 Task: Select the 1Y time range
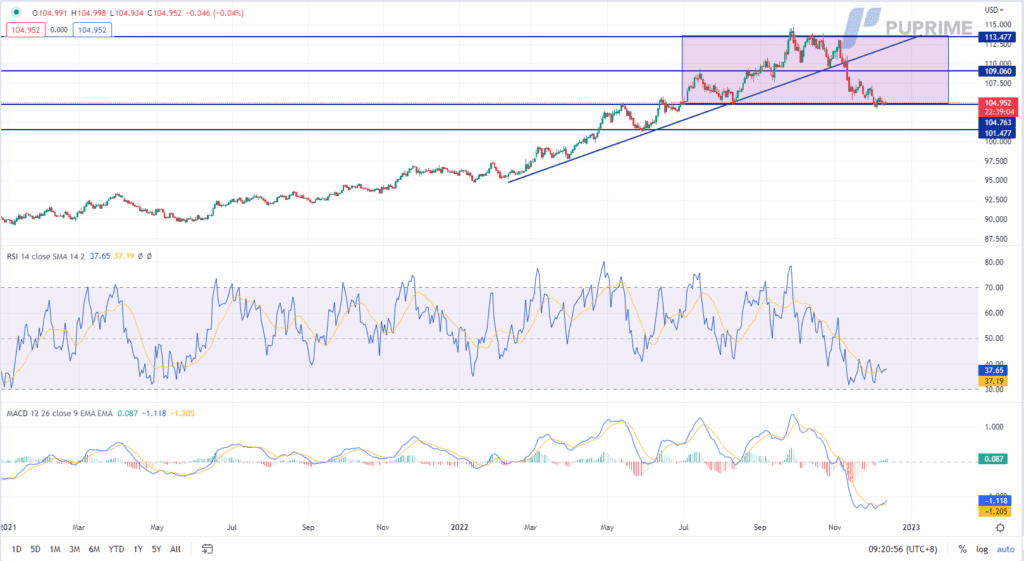138,549
